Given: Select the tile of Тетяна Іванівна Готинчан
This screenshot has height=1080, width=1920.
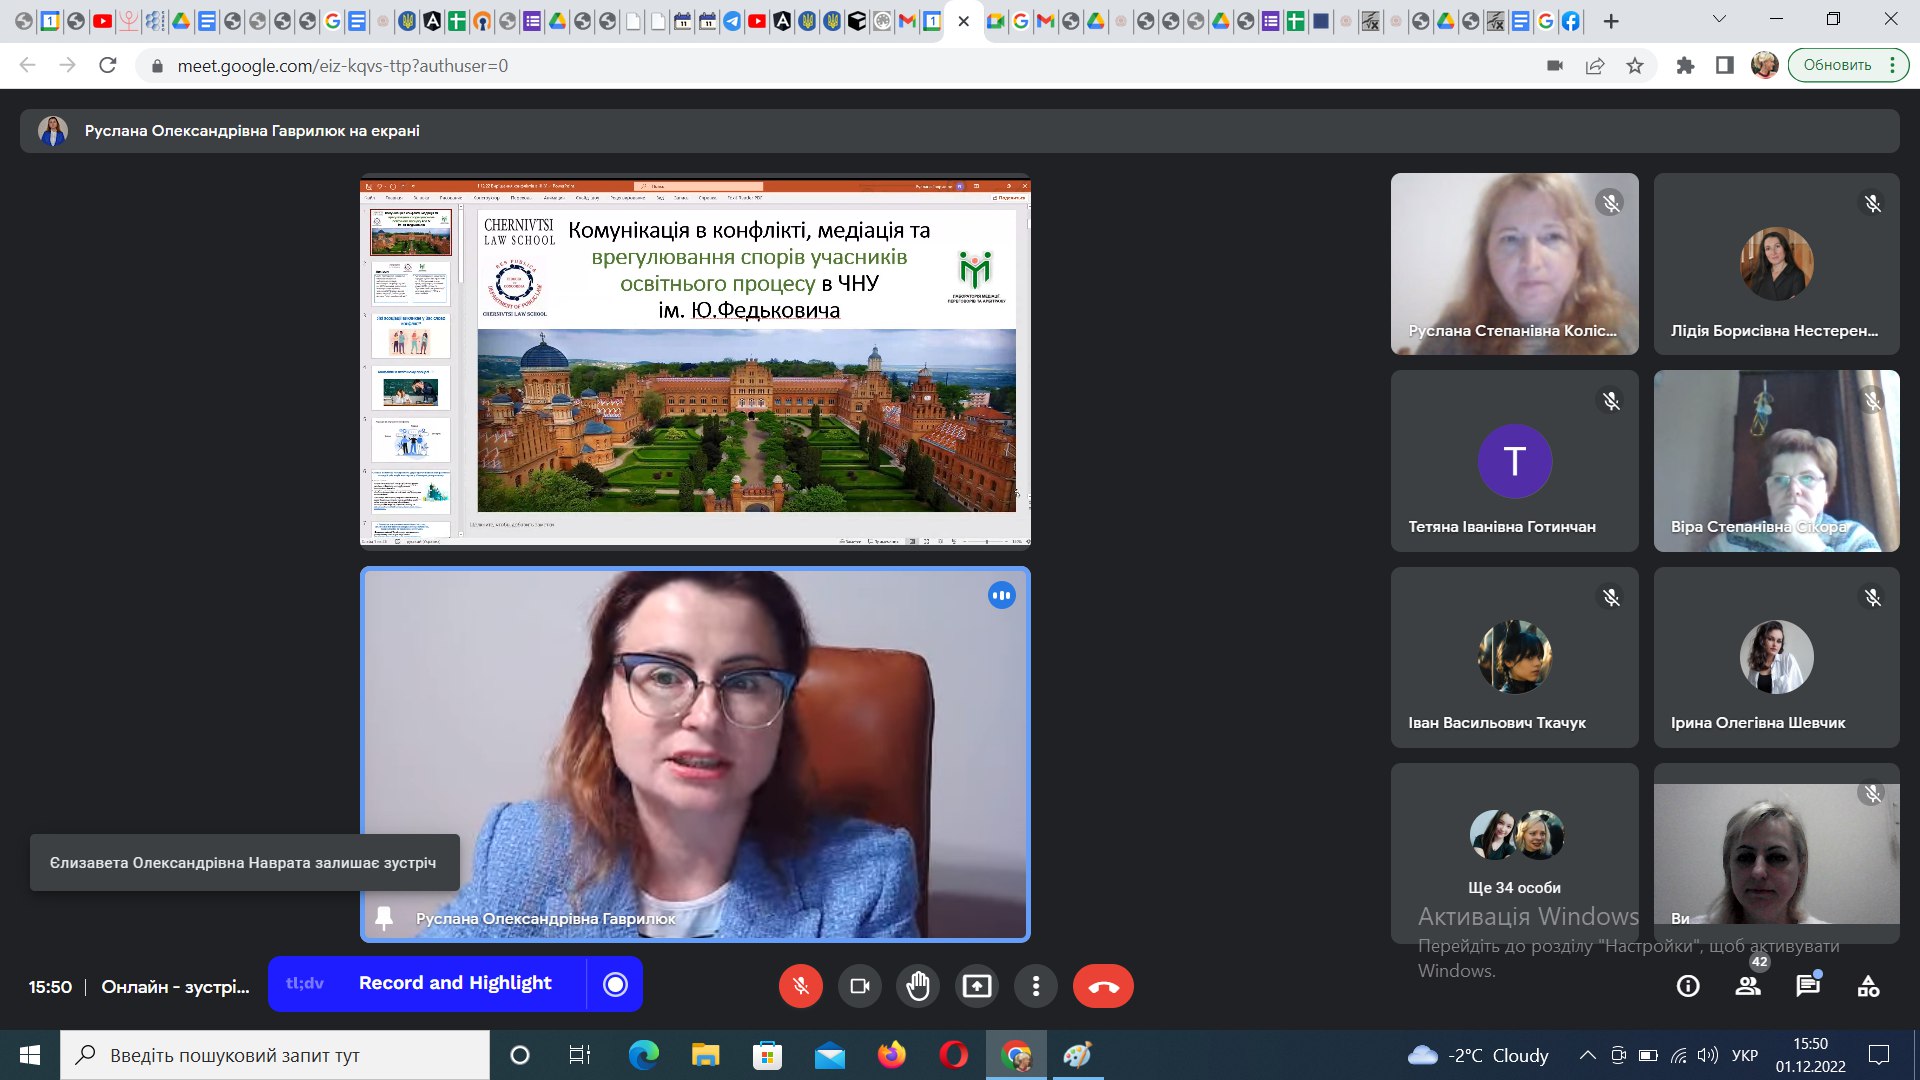Looking at the screenshot, I should pos(1514,461).
